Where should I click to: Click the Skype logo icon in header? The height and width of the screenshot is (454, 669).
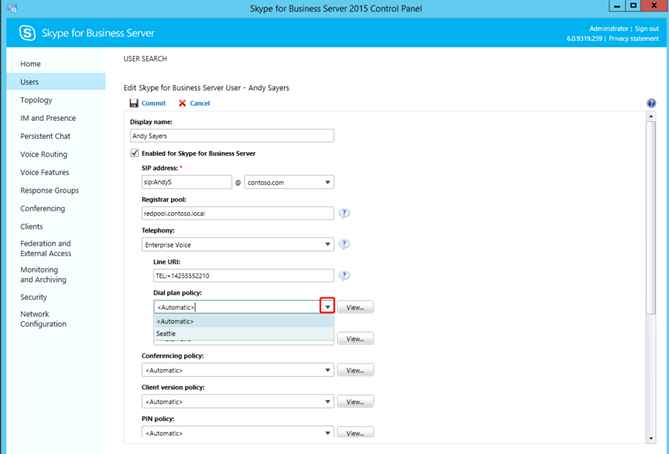coord(27,33)
